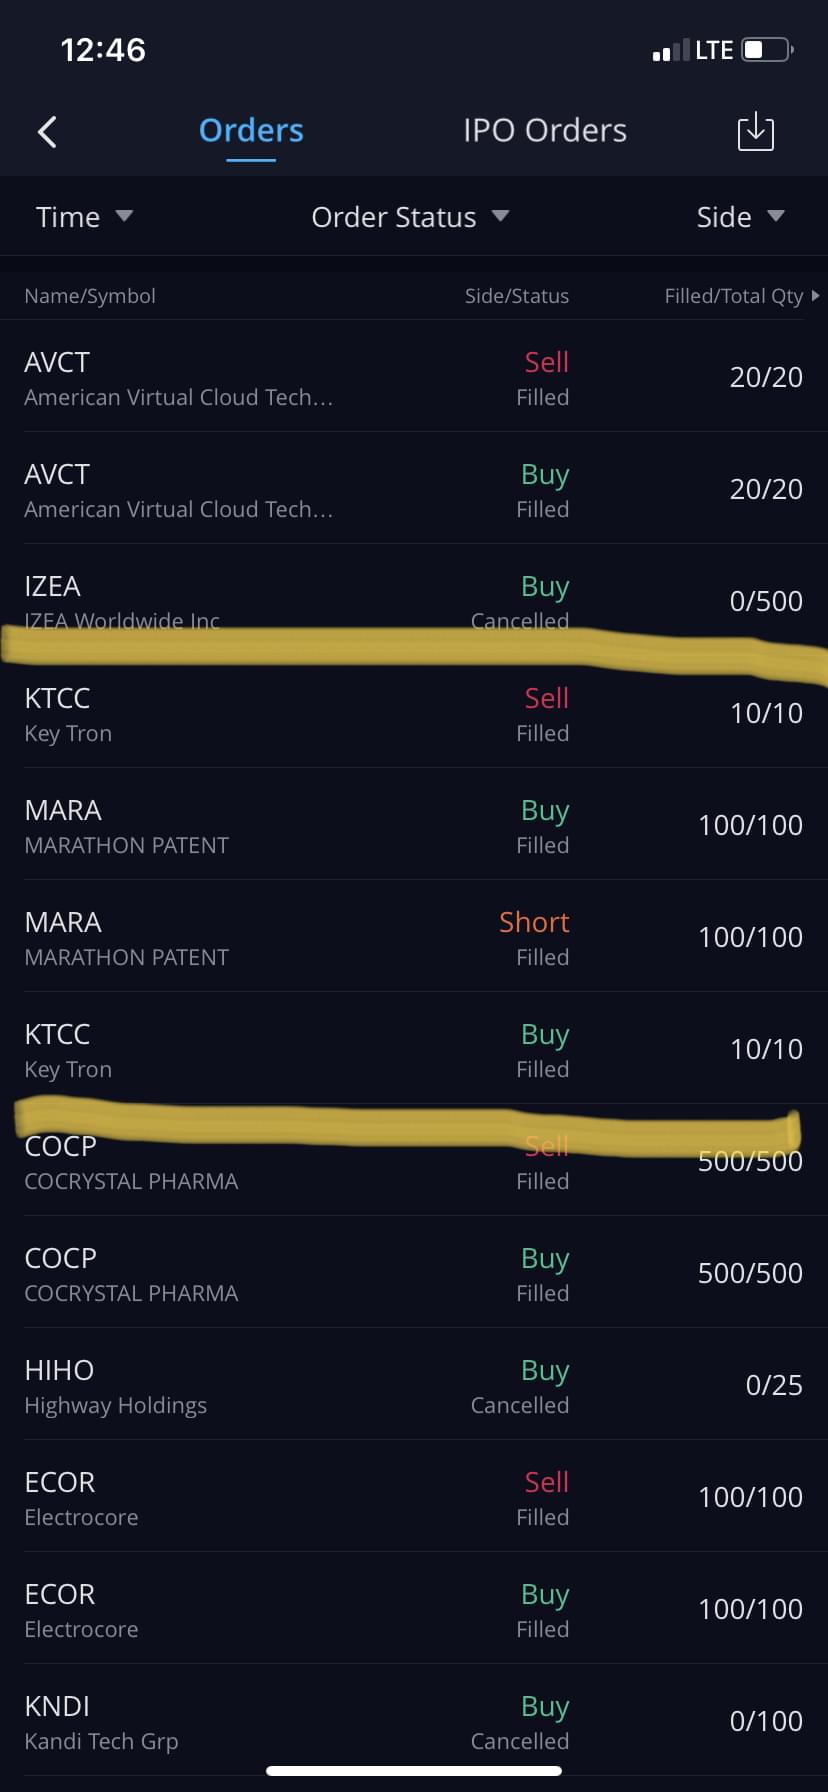This screenshot has width=828, height=1792.
Task: Tap the back arrow icon
Action: click(x=47, y=132)
